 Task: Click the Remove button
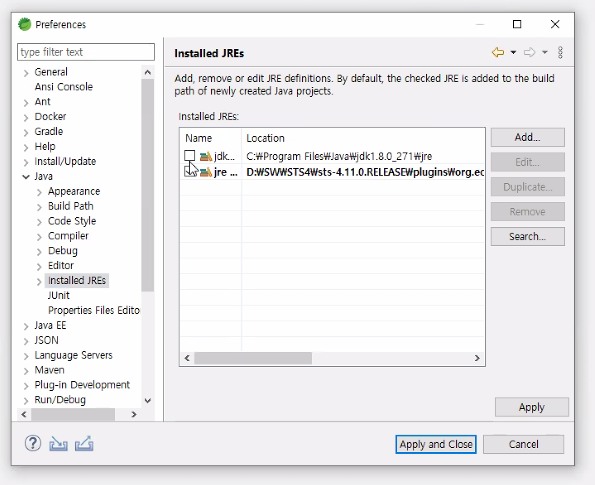527,211
